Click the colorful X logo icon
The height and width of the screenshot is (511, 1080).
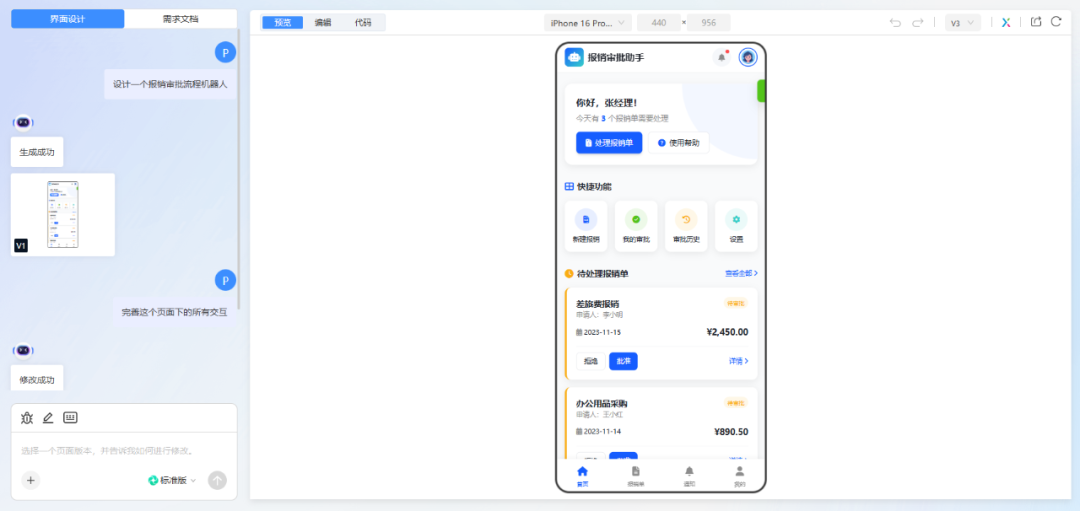click(1006, 23)
